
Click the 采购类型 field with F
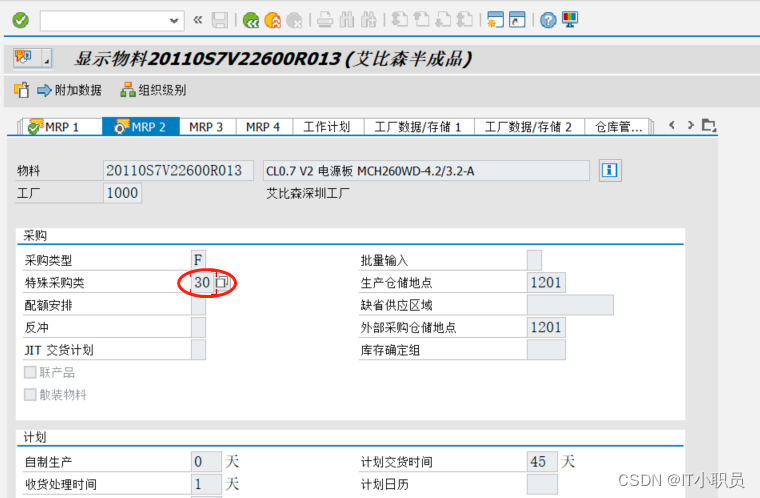[x=198, y=260]
